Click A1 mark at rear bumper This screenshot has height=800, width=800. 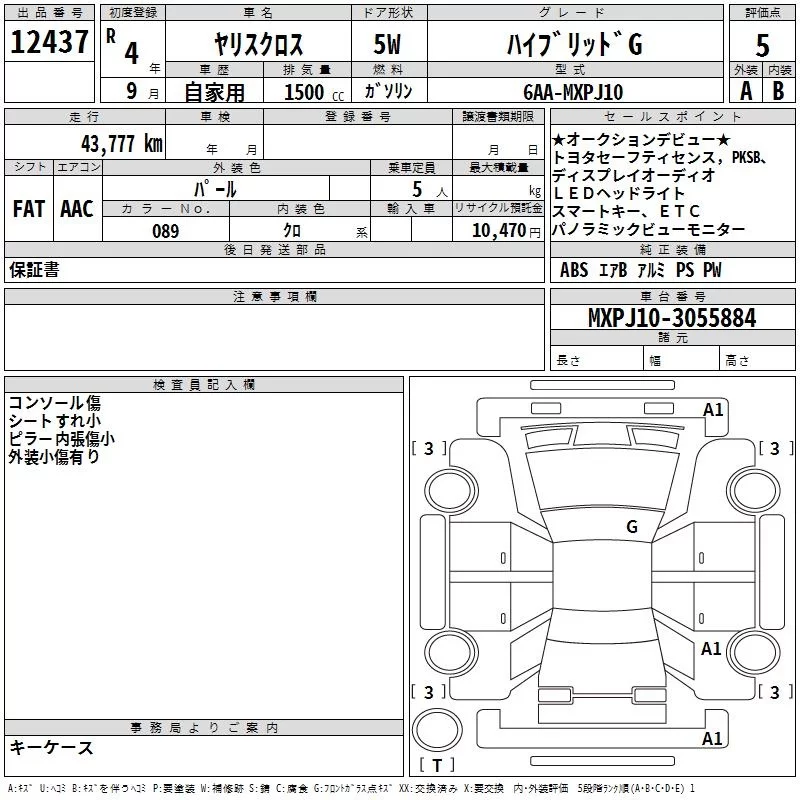[712, 738]
